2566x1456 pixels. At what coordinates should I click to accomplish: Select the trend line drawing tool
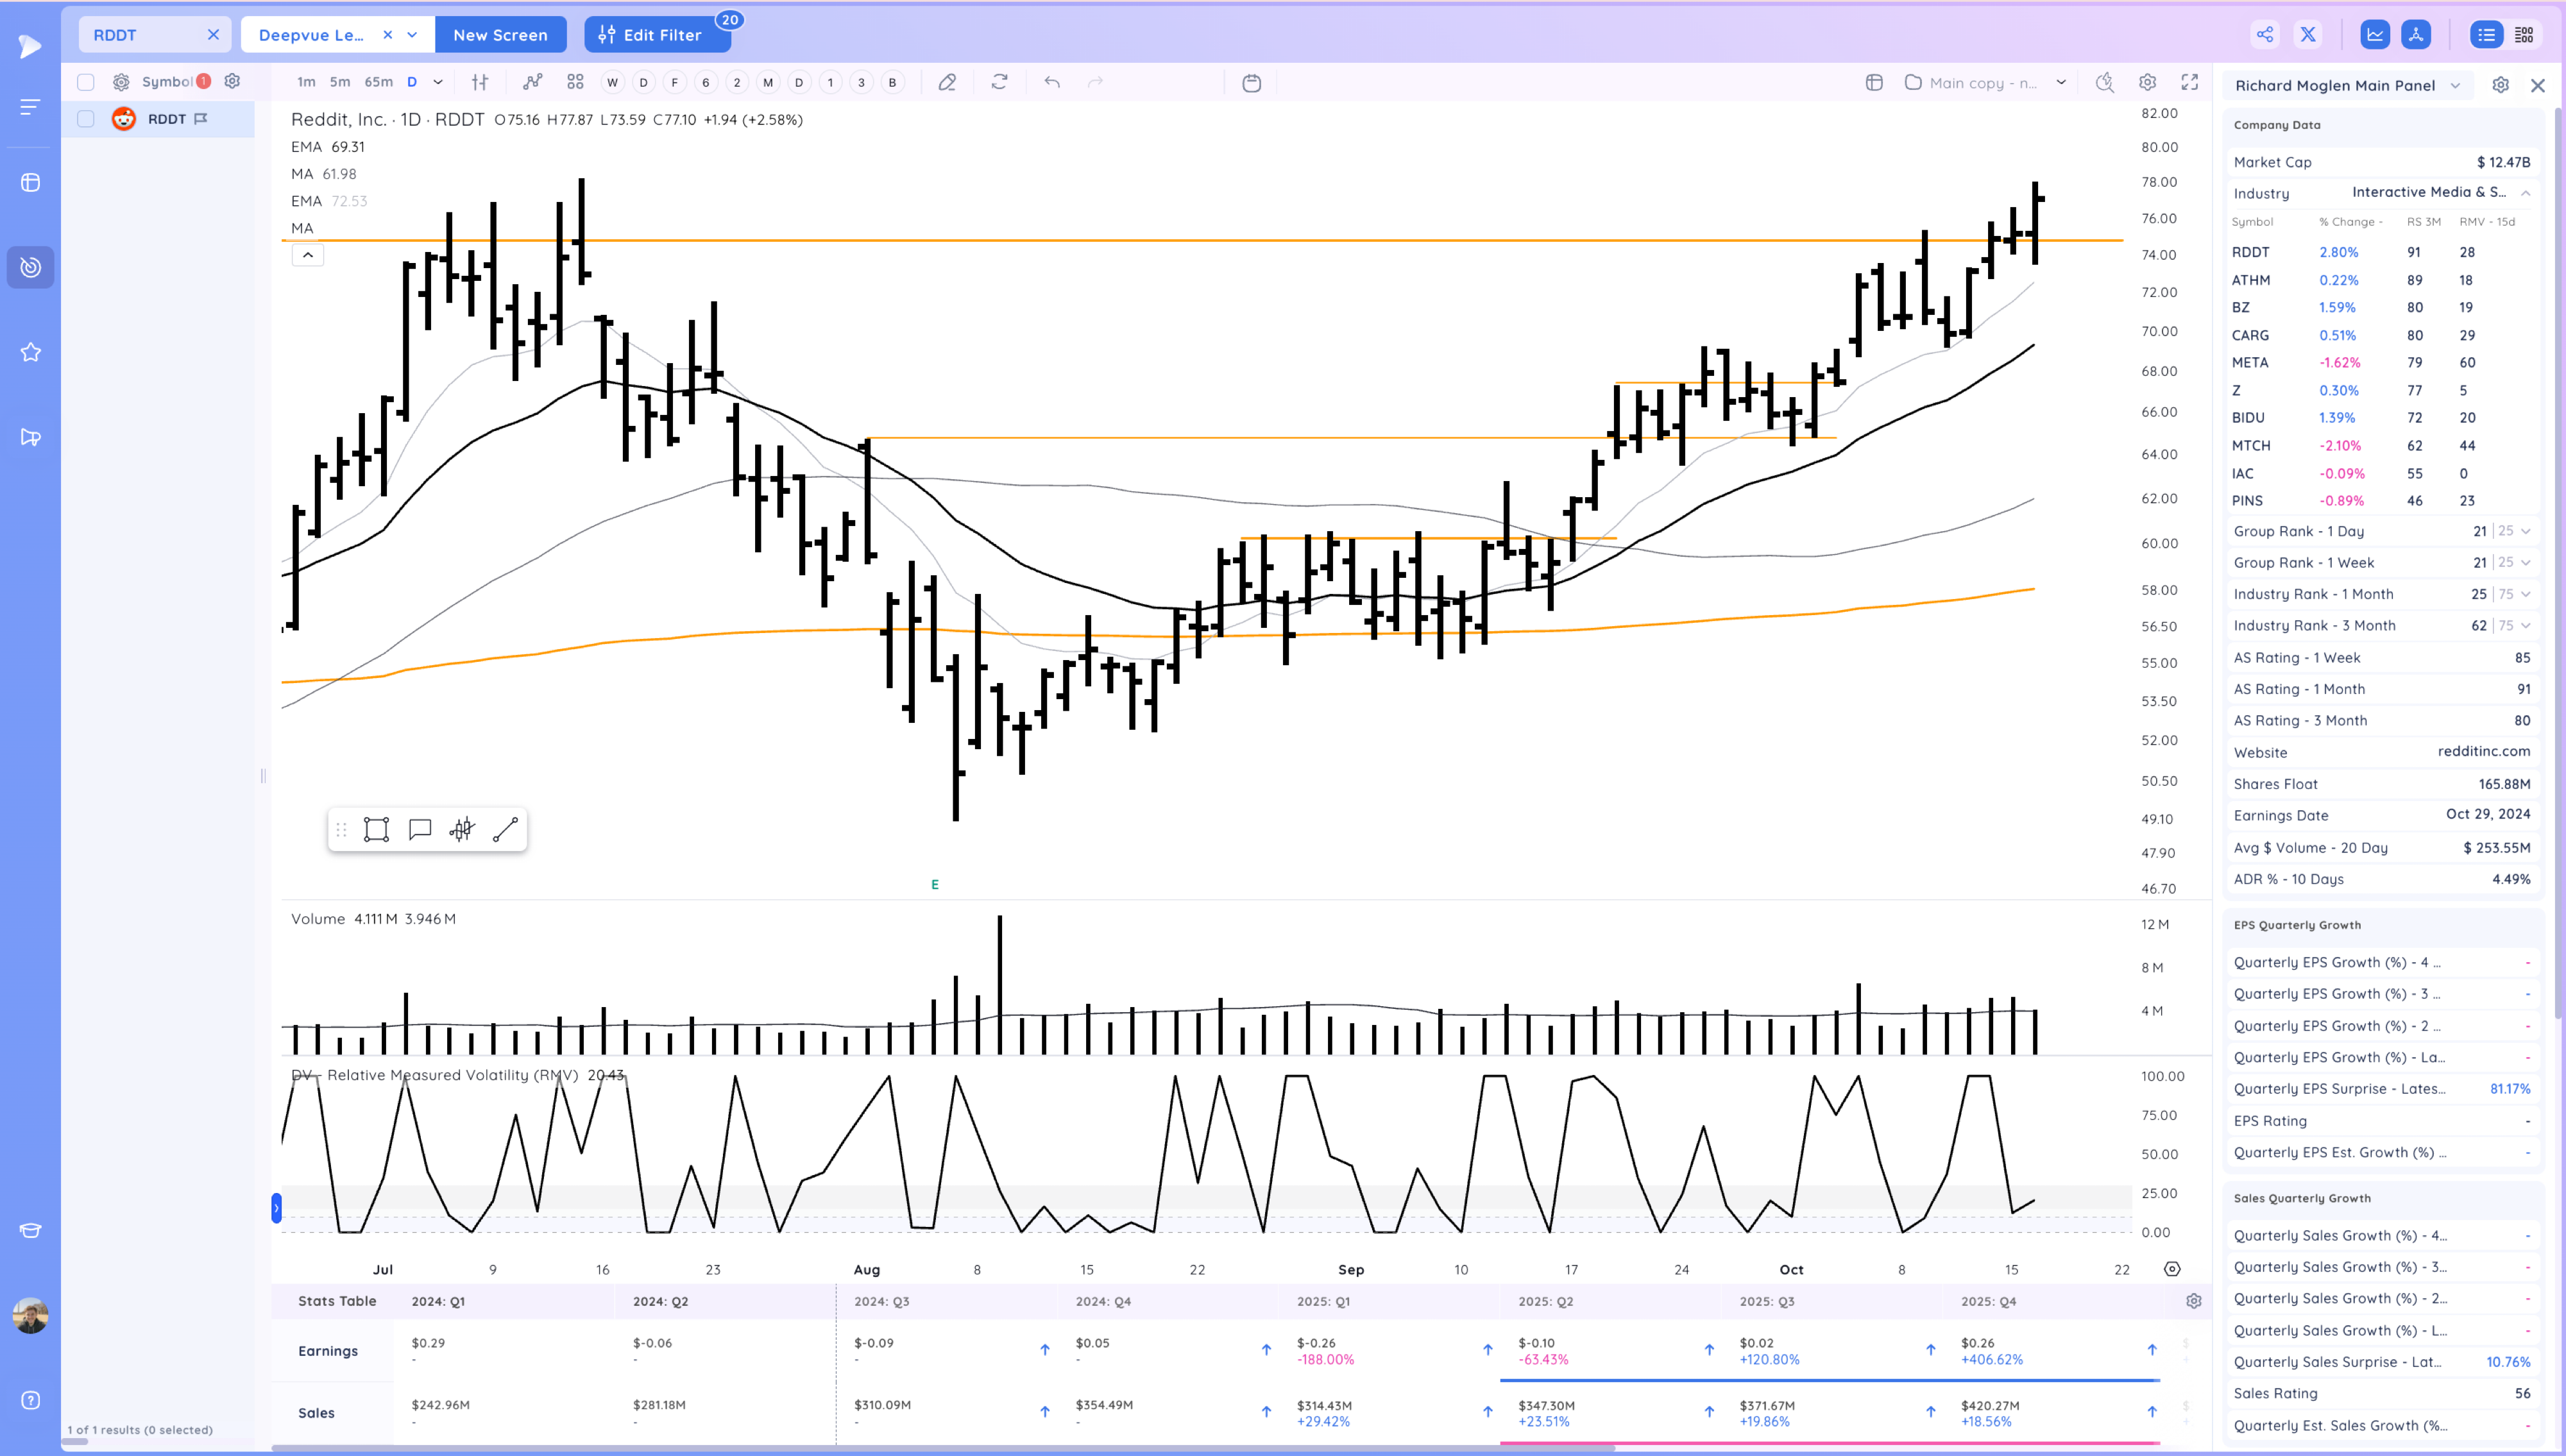coord(505,830)
